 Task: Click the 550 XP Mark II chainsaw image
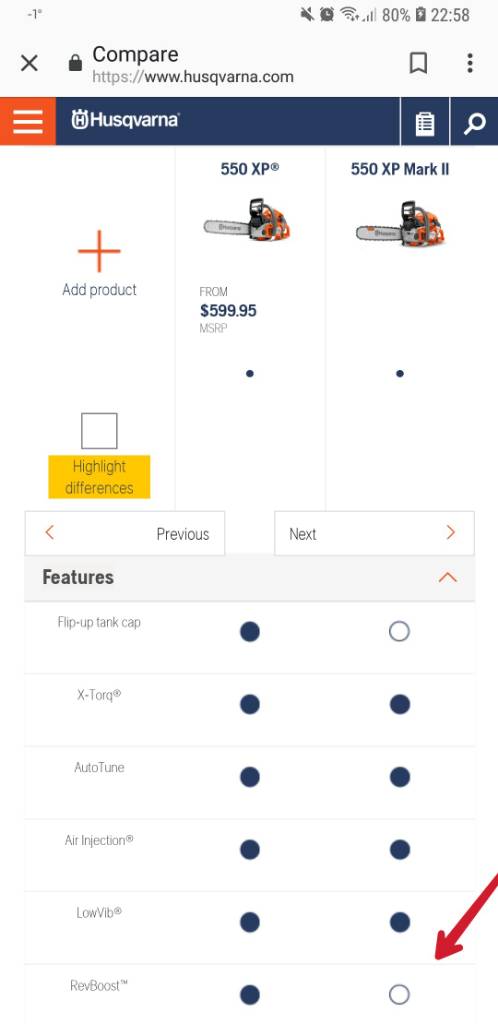point(400,223)
